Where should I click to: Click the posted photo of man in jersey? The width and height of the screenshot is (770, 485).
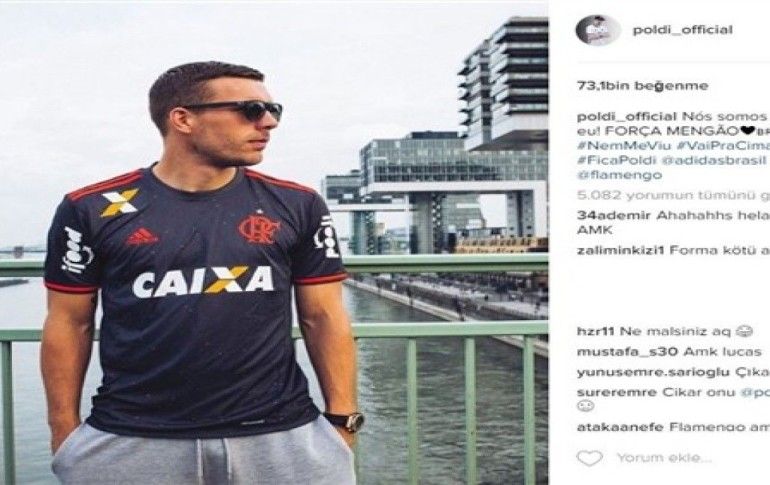[x=274, y=242]
